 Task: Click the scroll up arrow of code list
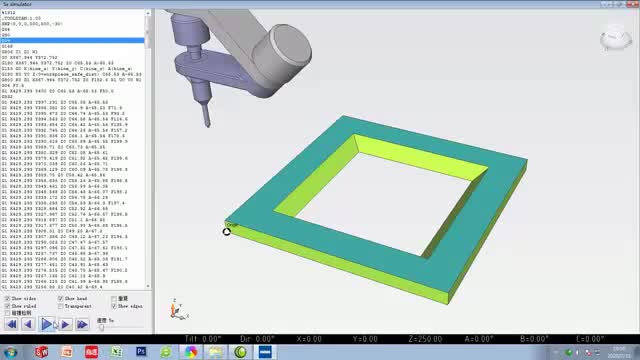point(148,13)
